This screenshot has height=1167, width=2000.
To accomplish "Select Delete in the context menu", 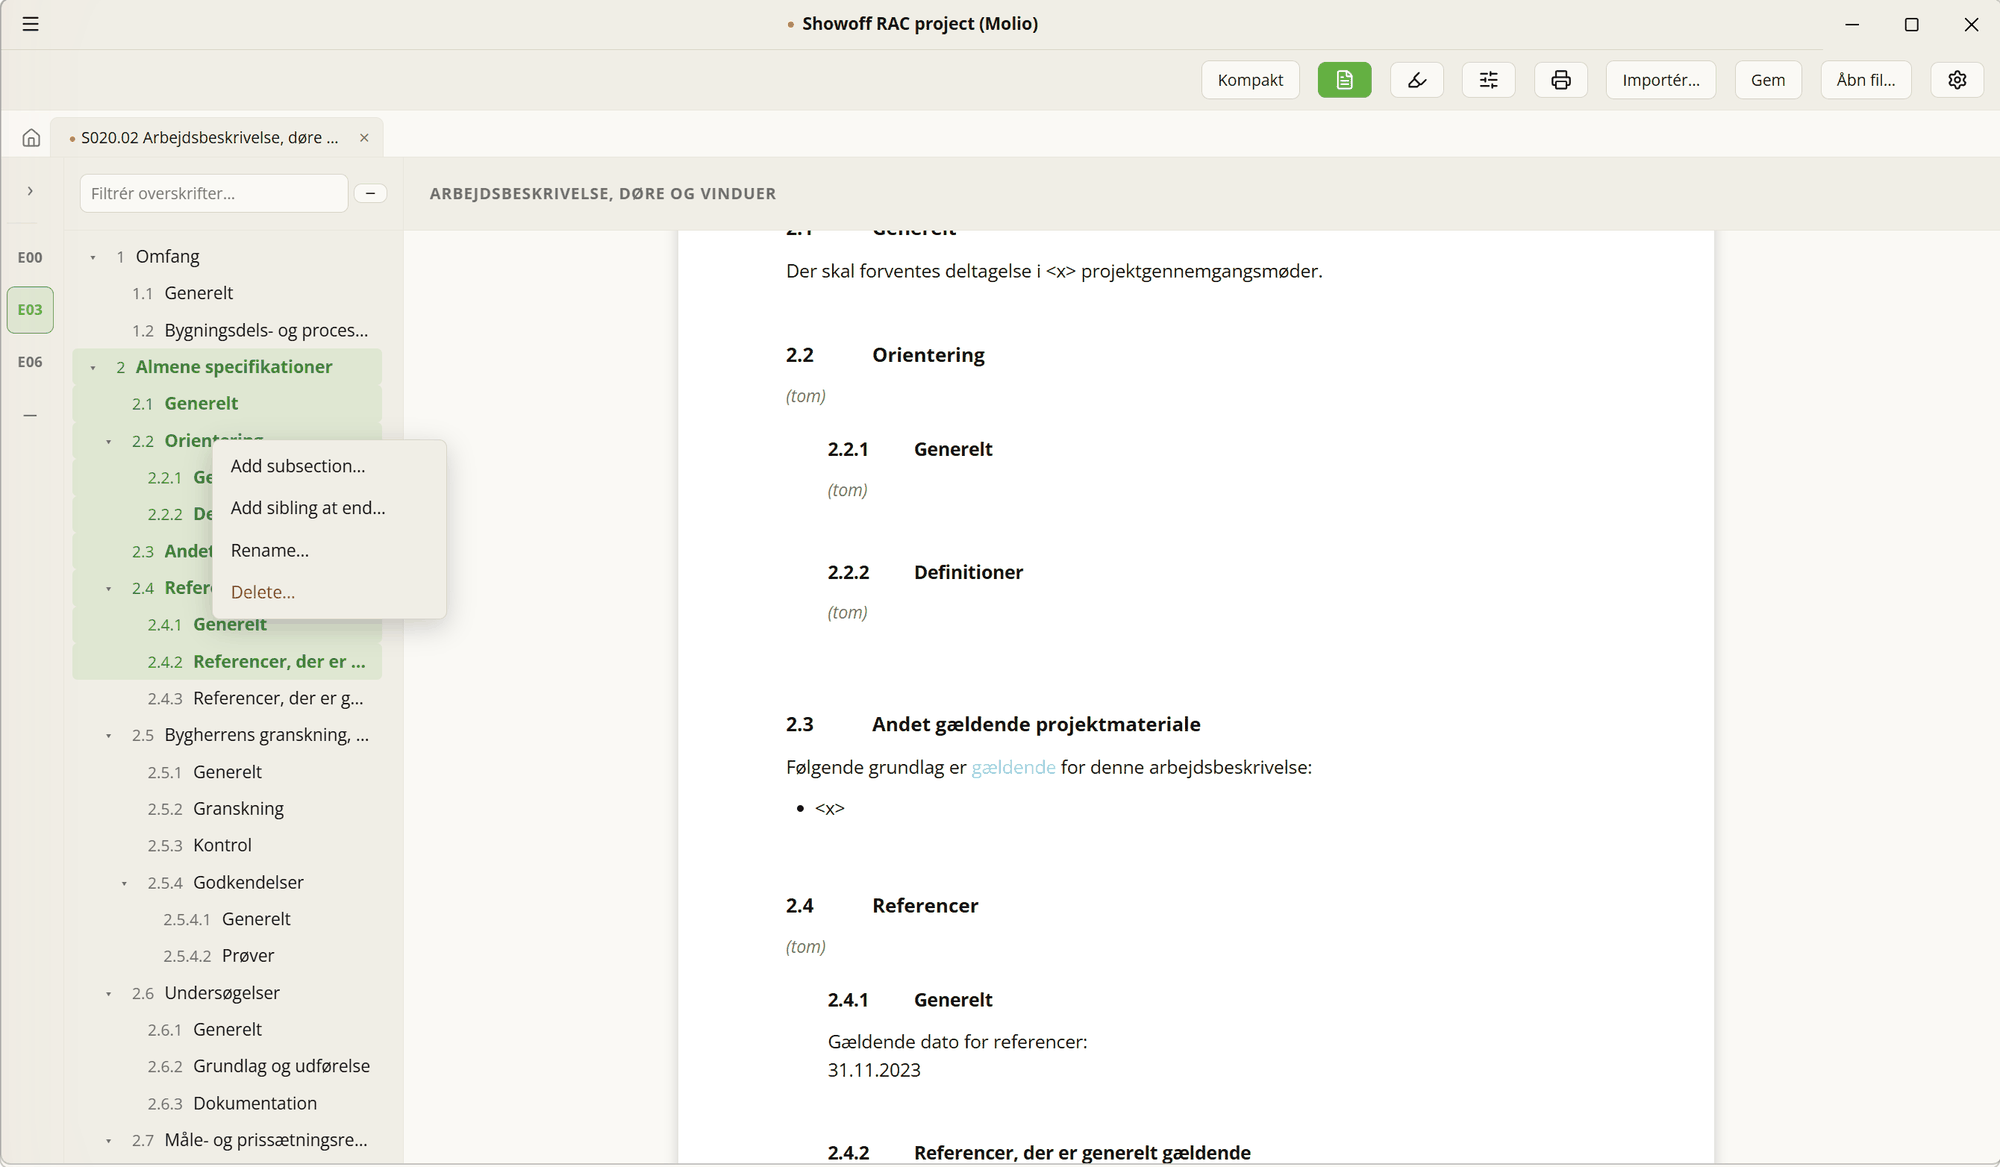I will tap(329, 592).
